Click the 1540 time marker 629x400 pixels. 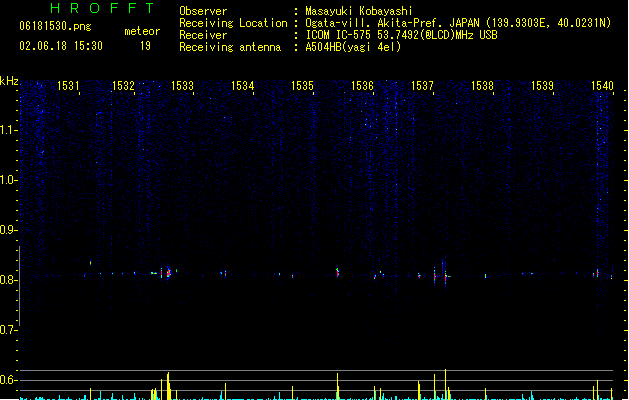[x=603, y=86]
